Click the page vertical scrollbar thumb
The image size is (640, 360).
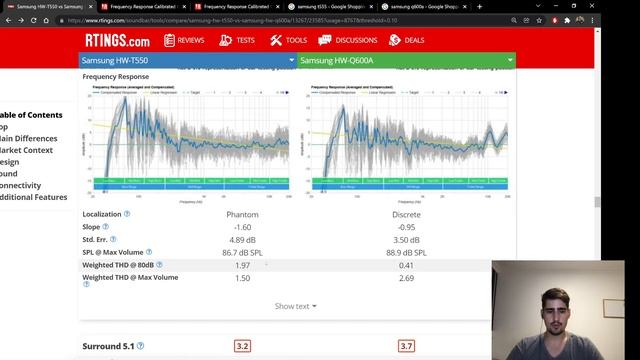[598, 202]
